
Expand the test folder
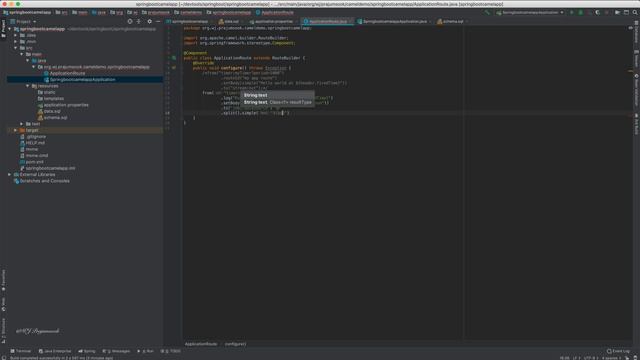point(22,124)
